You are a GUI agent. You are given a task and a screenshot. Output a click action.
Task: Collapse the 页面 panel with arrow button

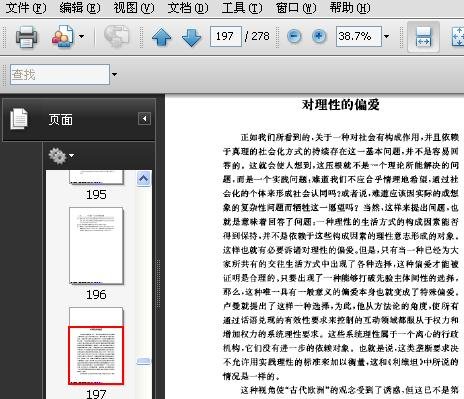[144, 119]
